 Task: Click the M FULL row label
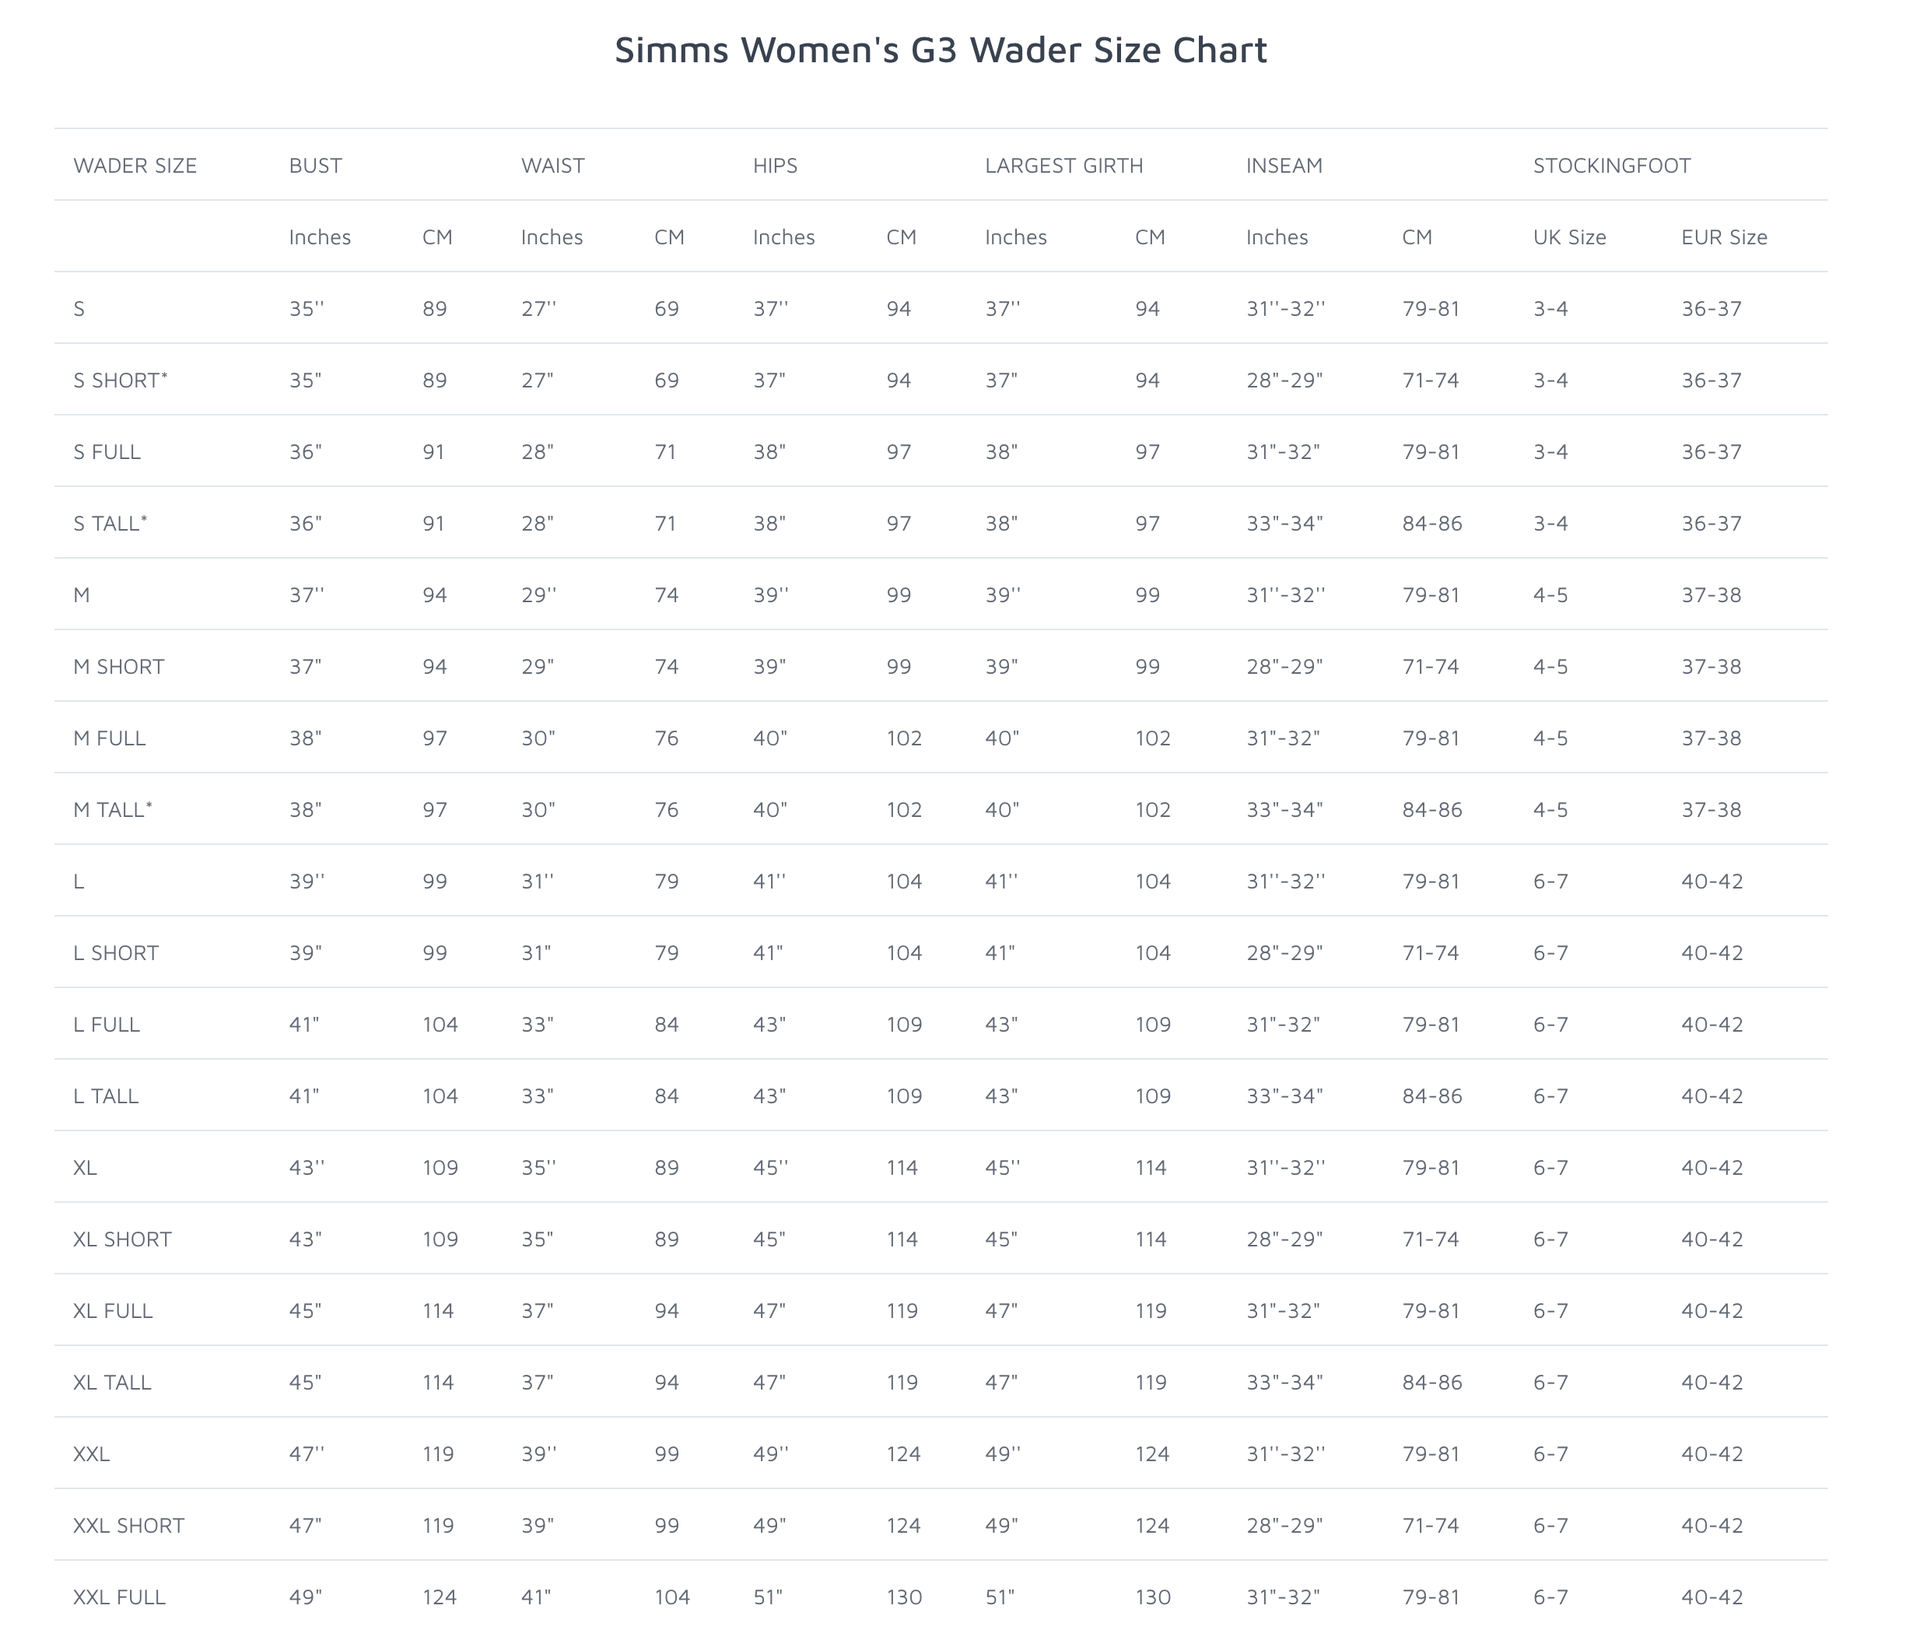[109, 739]
